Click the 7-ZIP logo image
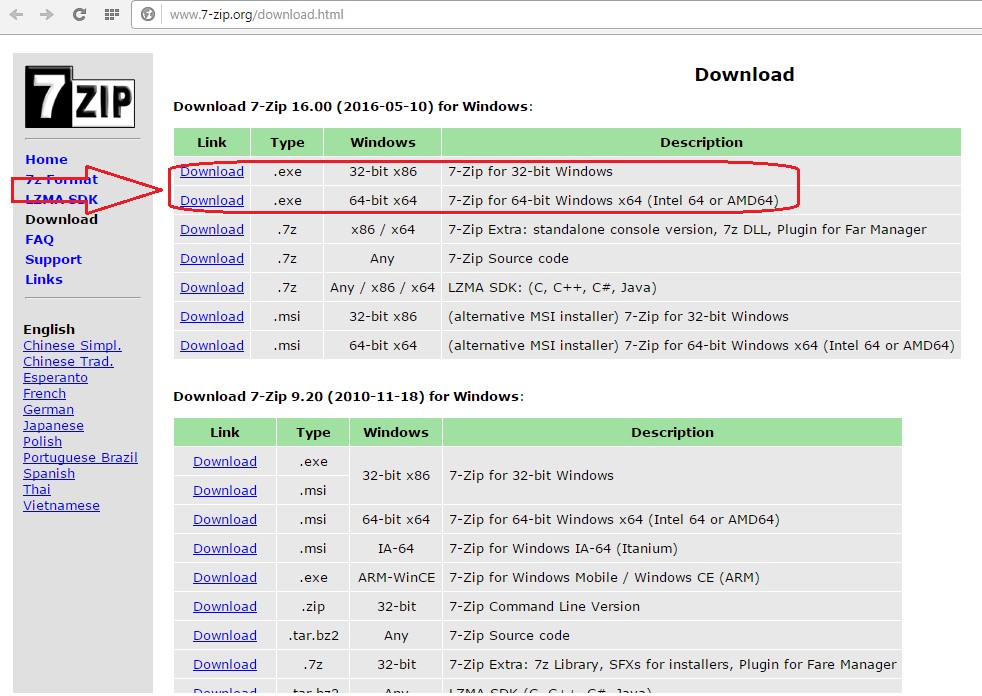The width and height of the screenshot is (982, 696). pyautogui.click(x=80, y=97)
